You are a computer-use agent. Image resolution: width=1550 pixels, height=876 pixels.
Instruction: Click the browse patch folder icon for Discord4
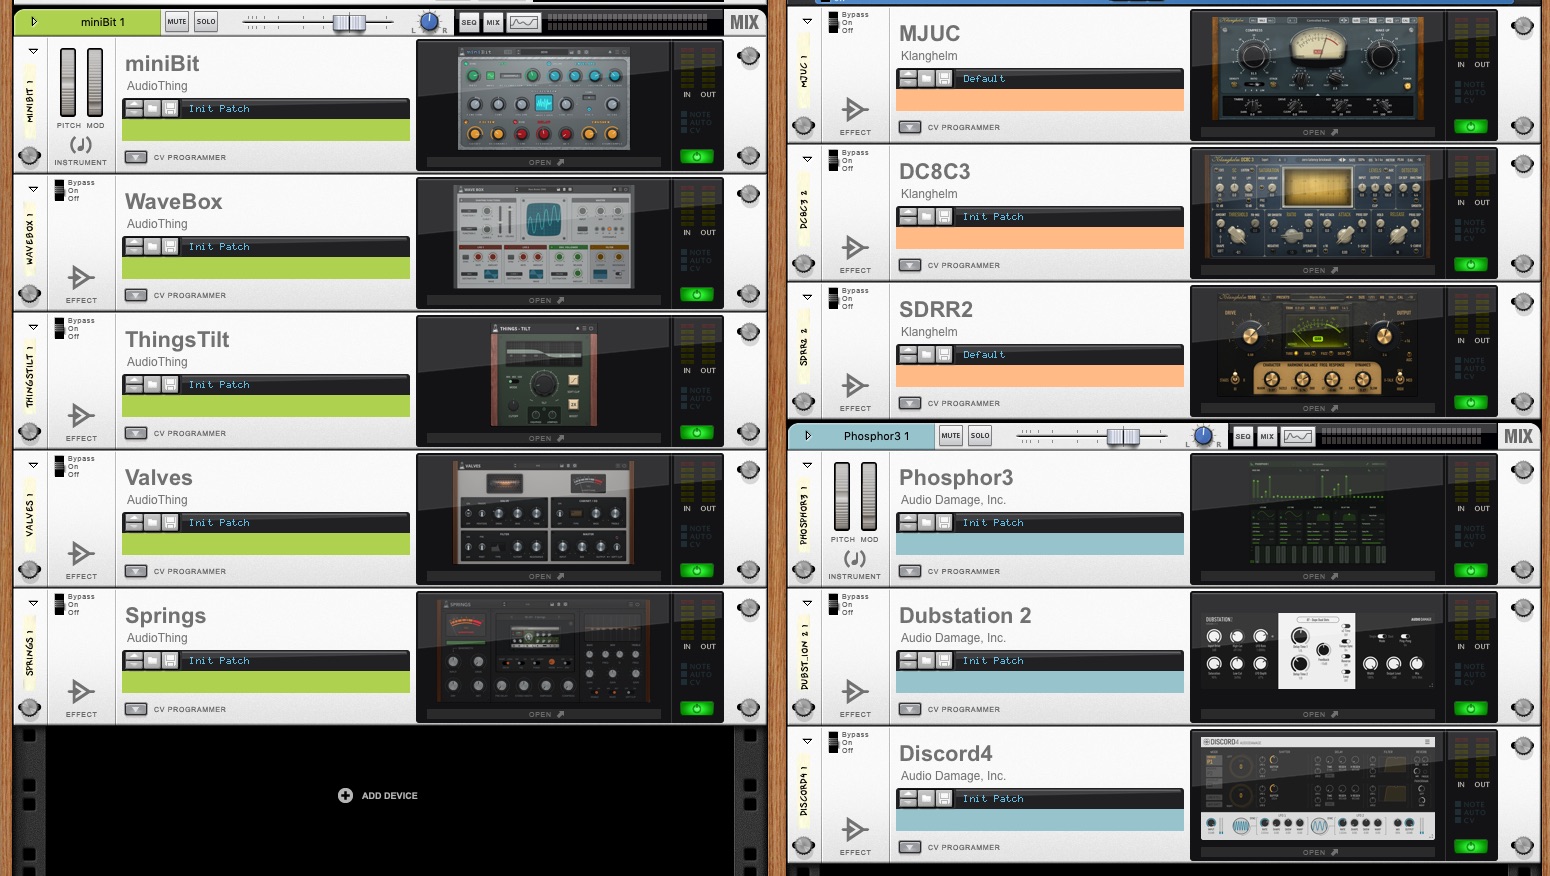tap(927, 798)
